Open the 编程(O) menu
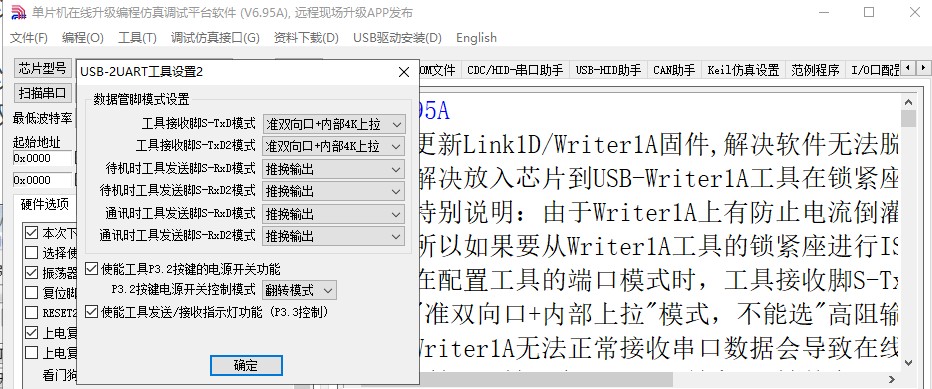Image resolution: width=932 pixels, height=389 pixels. click(x=83, y=37)
